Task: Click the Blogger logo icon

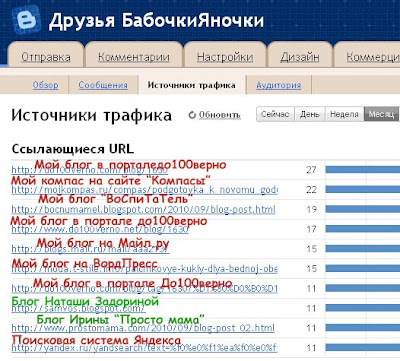Action: tap(26, 20)
